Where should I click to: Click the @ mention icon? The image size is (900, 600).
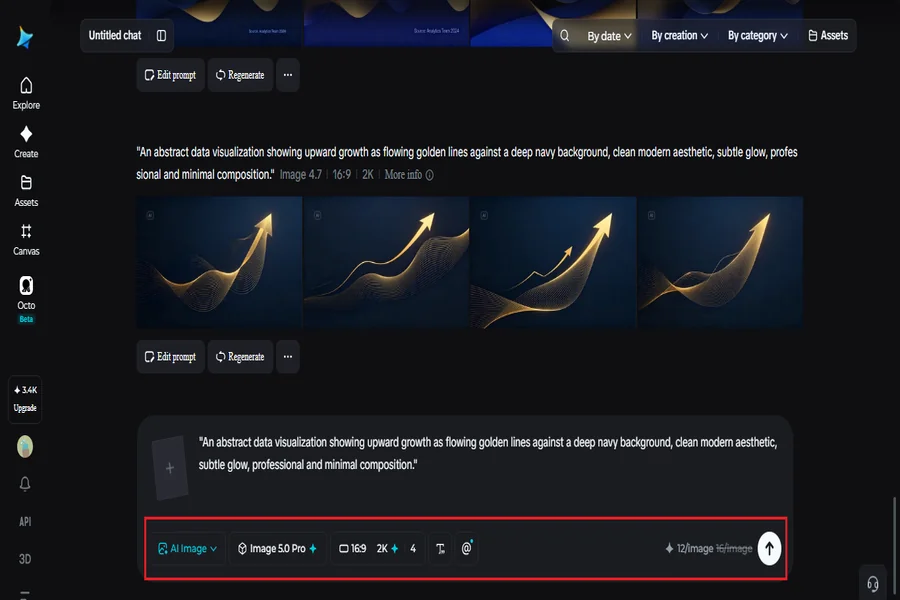(467, 548)
